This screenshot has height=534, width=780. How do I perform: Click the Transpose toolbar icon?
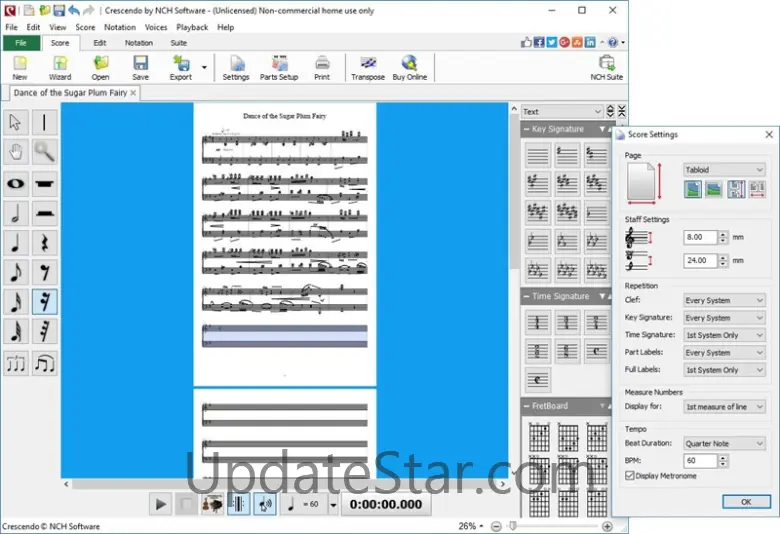tap(368, 67)
